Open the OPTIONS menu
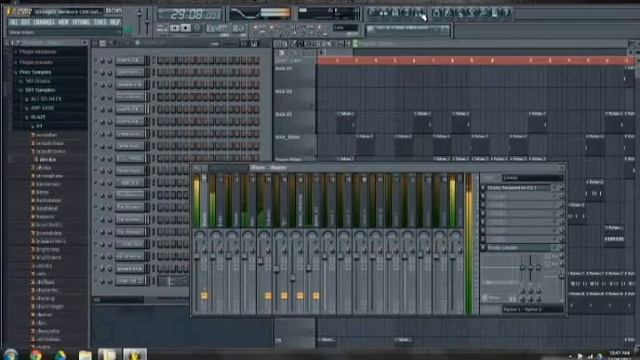 [81, 22]
